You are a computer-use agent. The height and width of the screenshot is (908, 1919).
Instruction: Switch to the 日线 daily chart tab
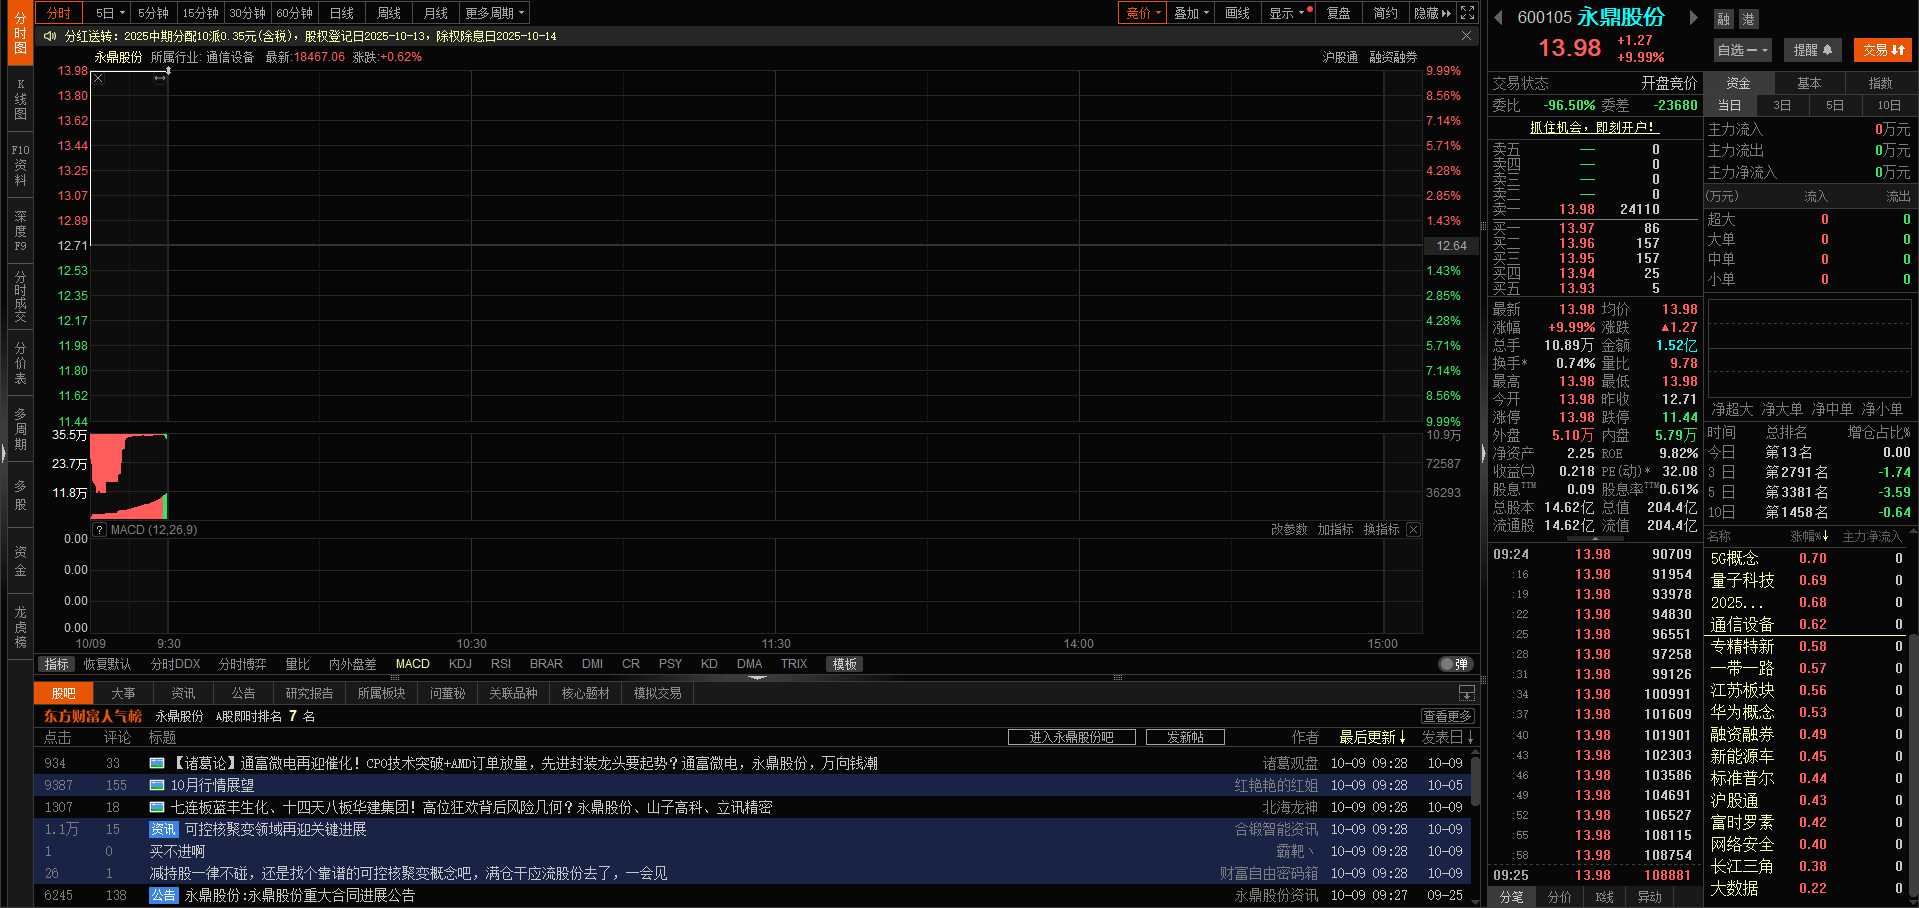click(342, 13)
